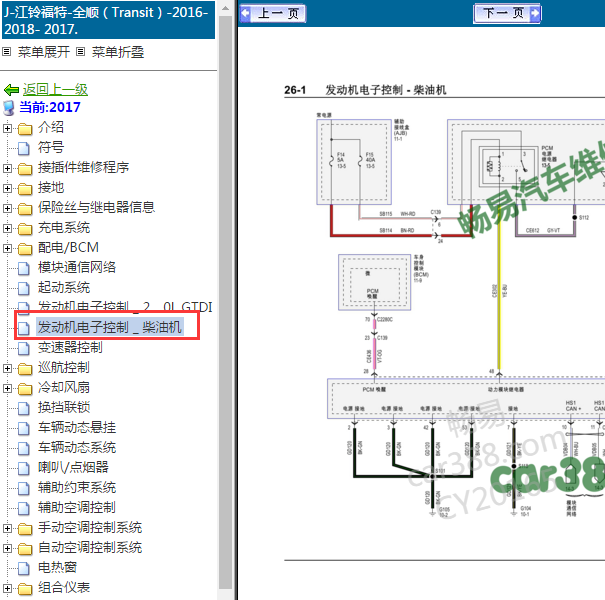
Task: Open the 符号 page
Action: pos(51,147)
